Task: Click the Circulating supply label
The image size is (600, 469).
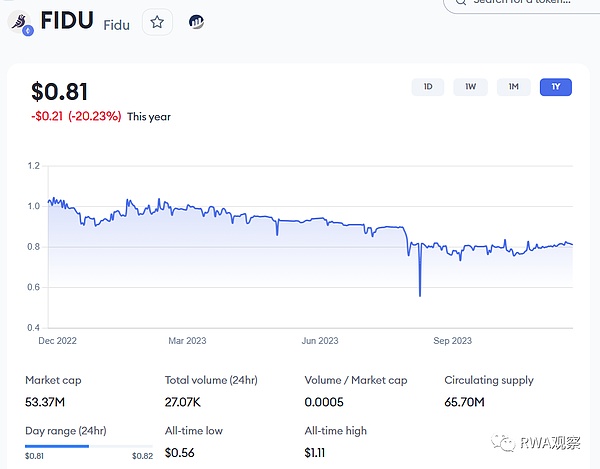Action: coord(489,380)
